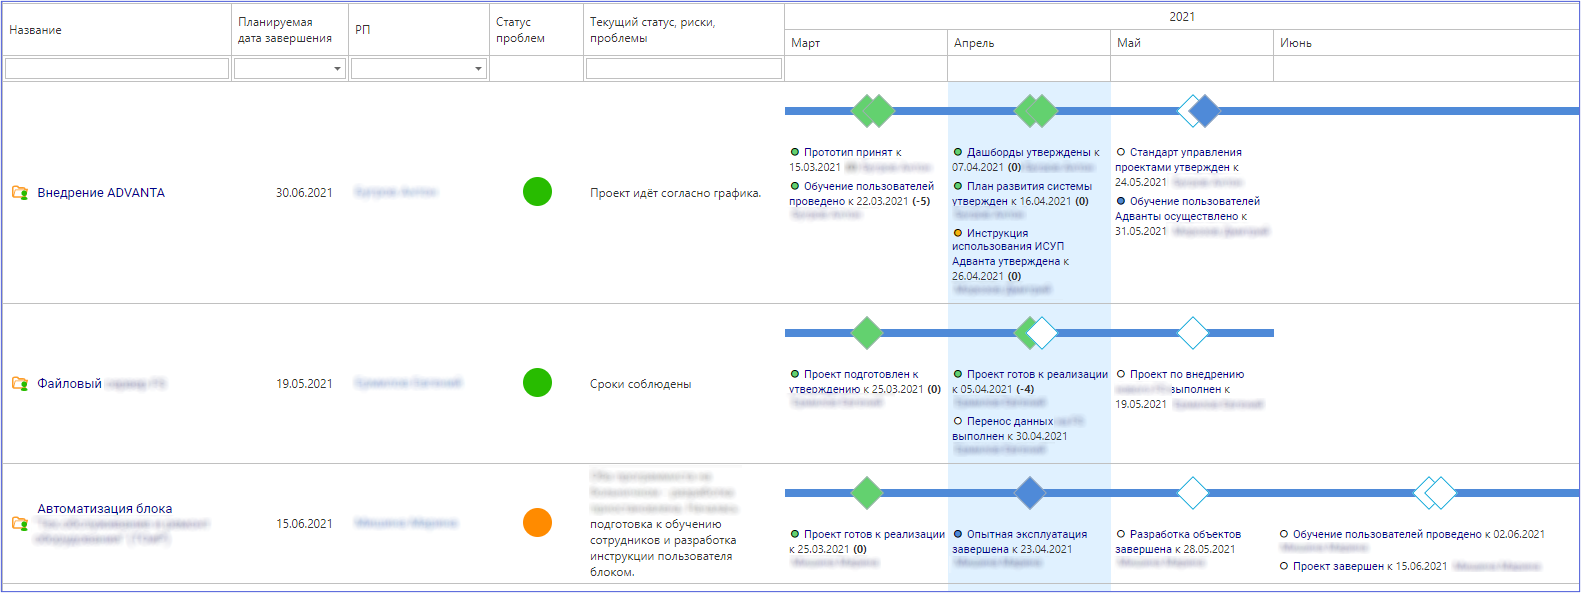The width and height of the screenshot is (1581, 593).
Task: Open the РП filter dropdown
Action: 478,69
